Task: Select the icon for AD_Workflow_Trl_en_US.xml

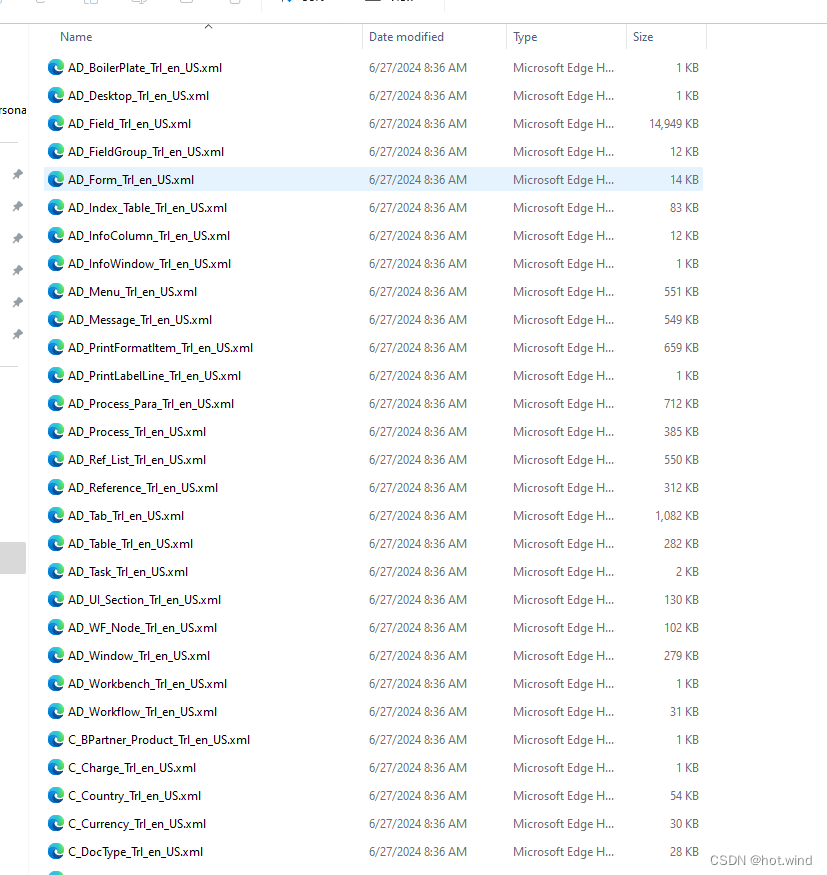Action: (56, 711)
